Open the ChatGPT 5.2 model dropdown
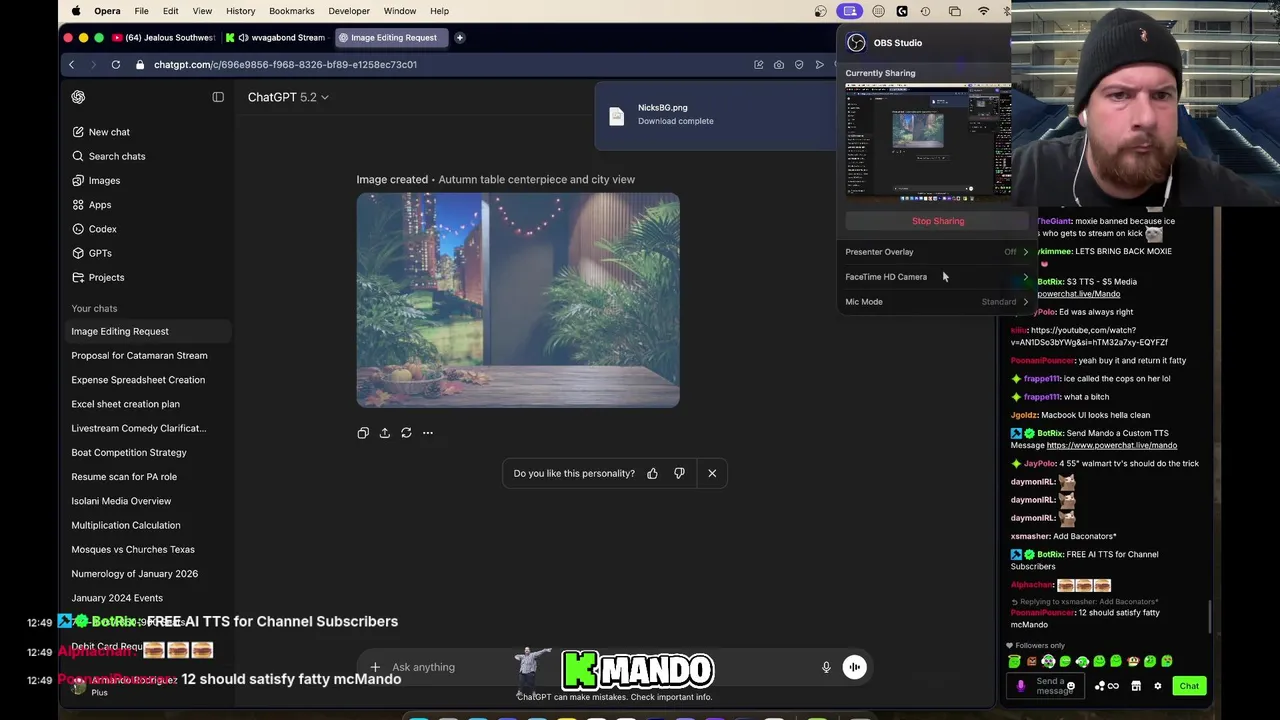 pos(288,97)
